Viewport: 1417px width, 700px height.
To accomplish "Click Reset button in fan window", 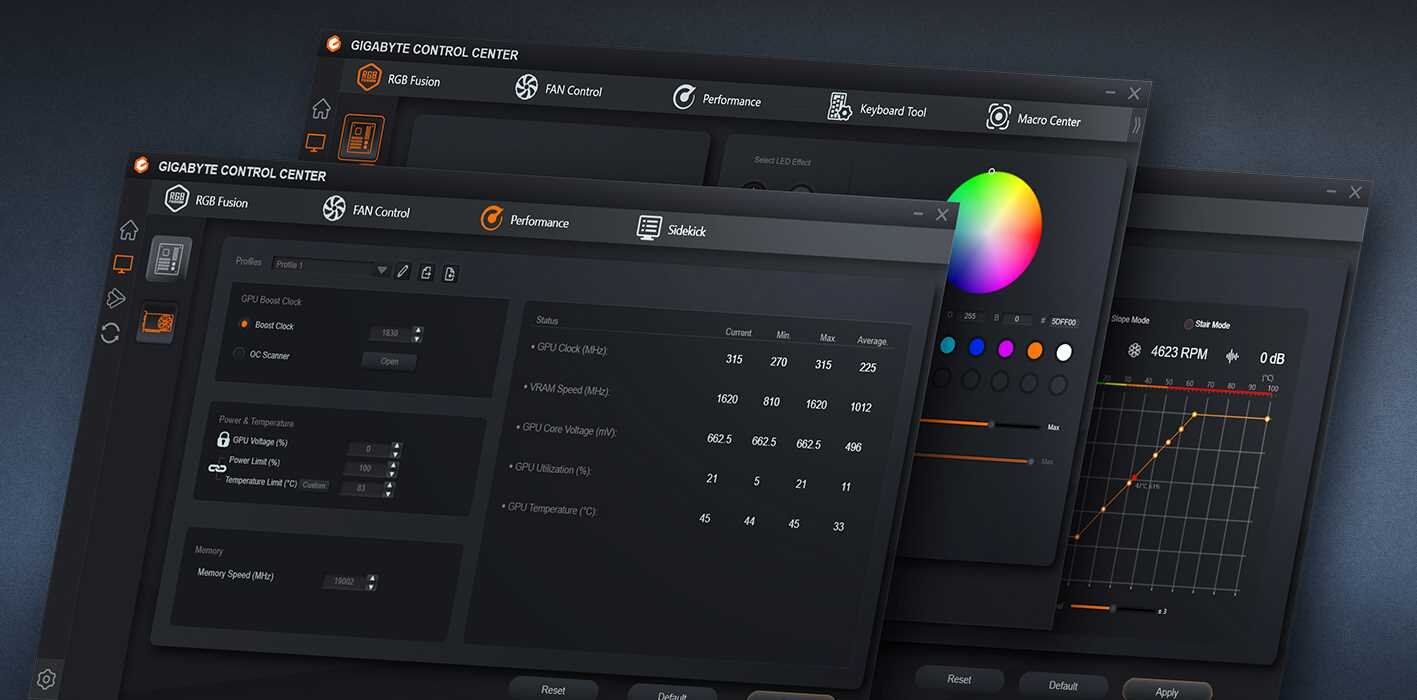I will tap(959, 679).
